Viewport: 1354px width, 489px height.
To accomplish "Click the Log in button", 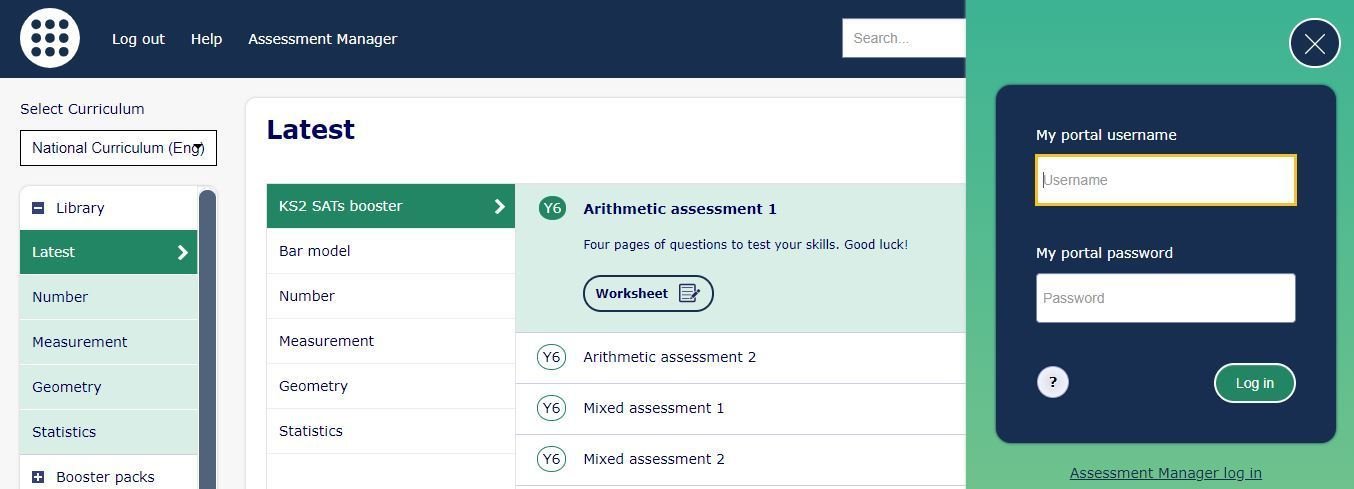I will (x=1254, y=383).
